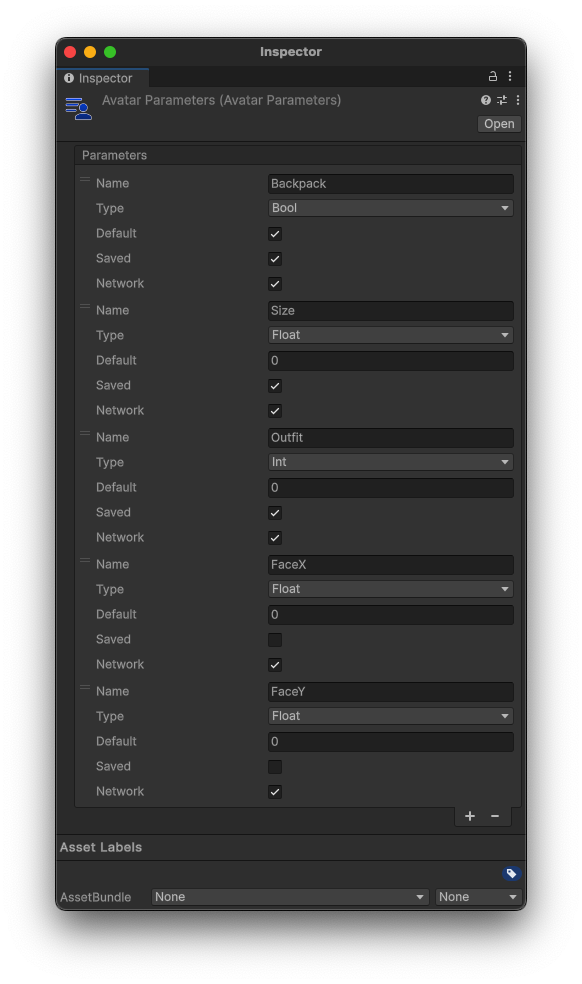582x984 pixels.
Task: Click the Avatar Parameters asset icon
Action: pos(78,109)
